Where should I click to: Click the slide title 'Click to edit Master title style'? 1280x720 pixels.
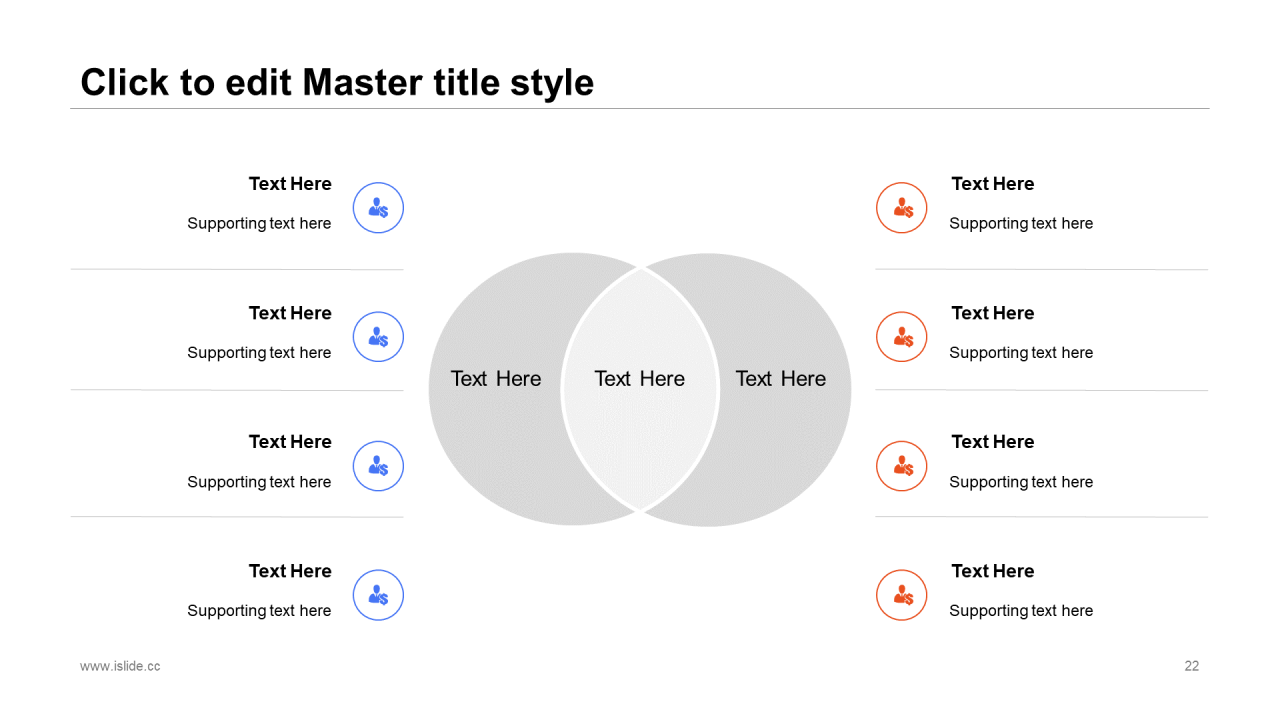(337, 82)
